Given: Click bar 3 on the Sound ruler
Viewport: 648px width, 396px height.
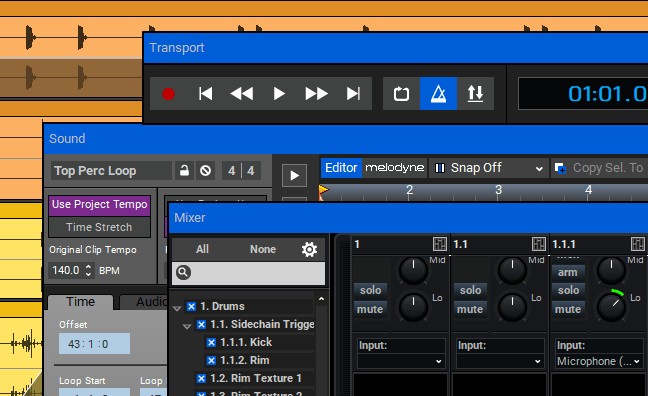Looking at the screenshot, I should [x=498, y=190].
